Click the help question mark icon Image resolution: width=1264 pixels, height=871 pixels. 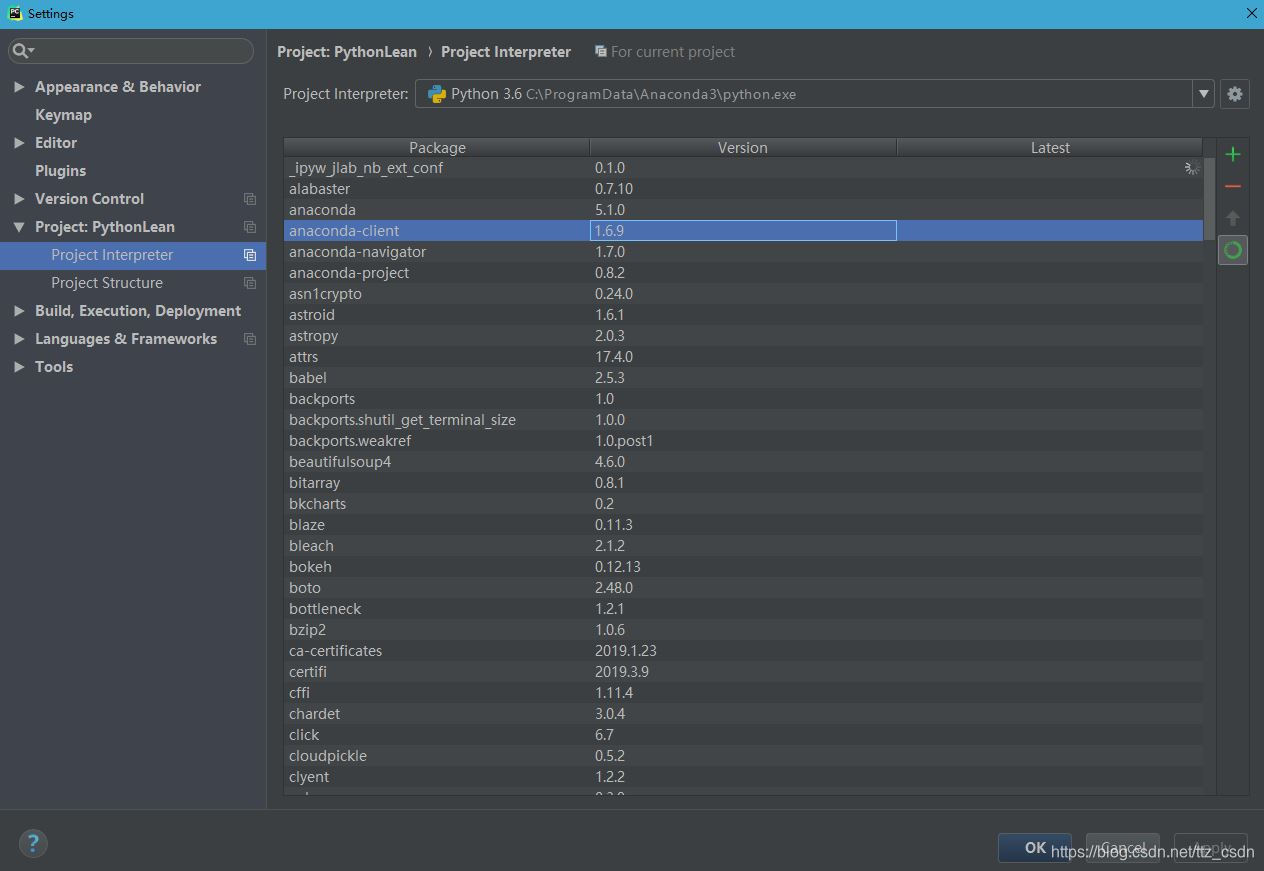(33, 843)
